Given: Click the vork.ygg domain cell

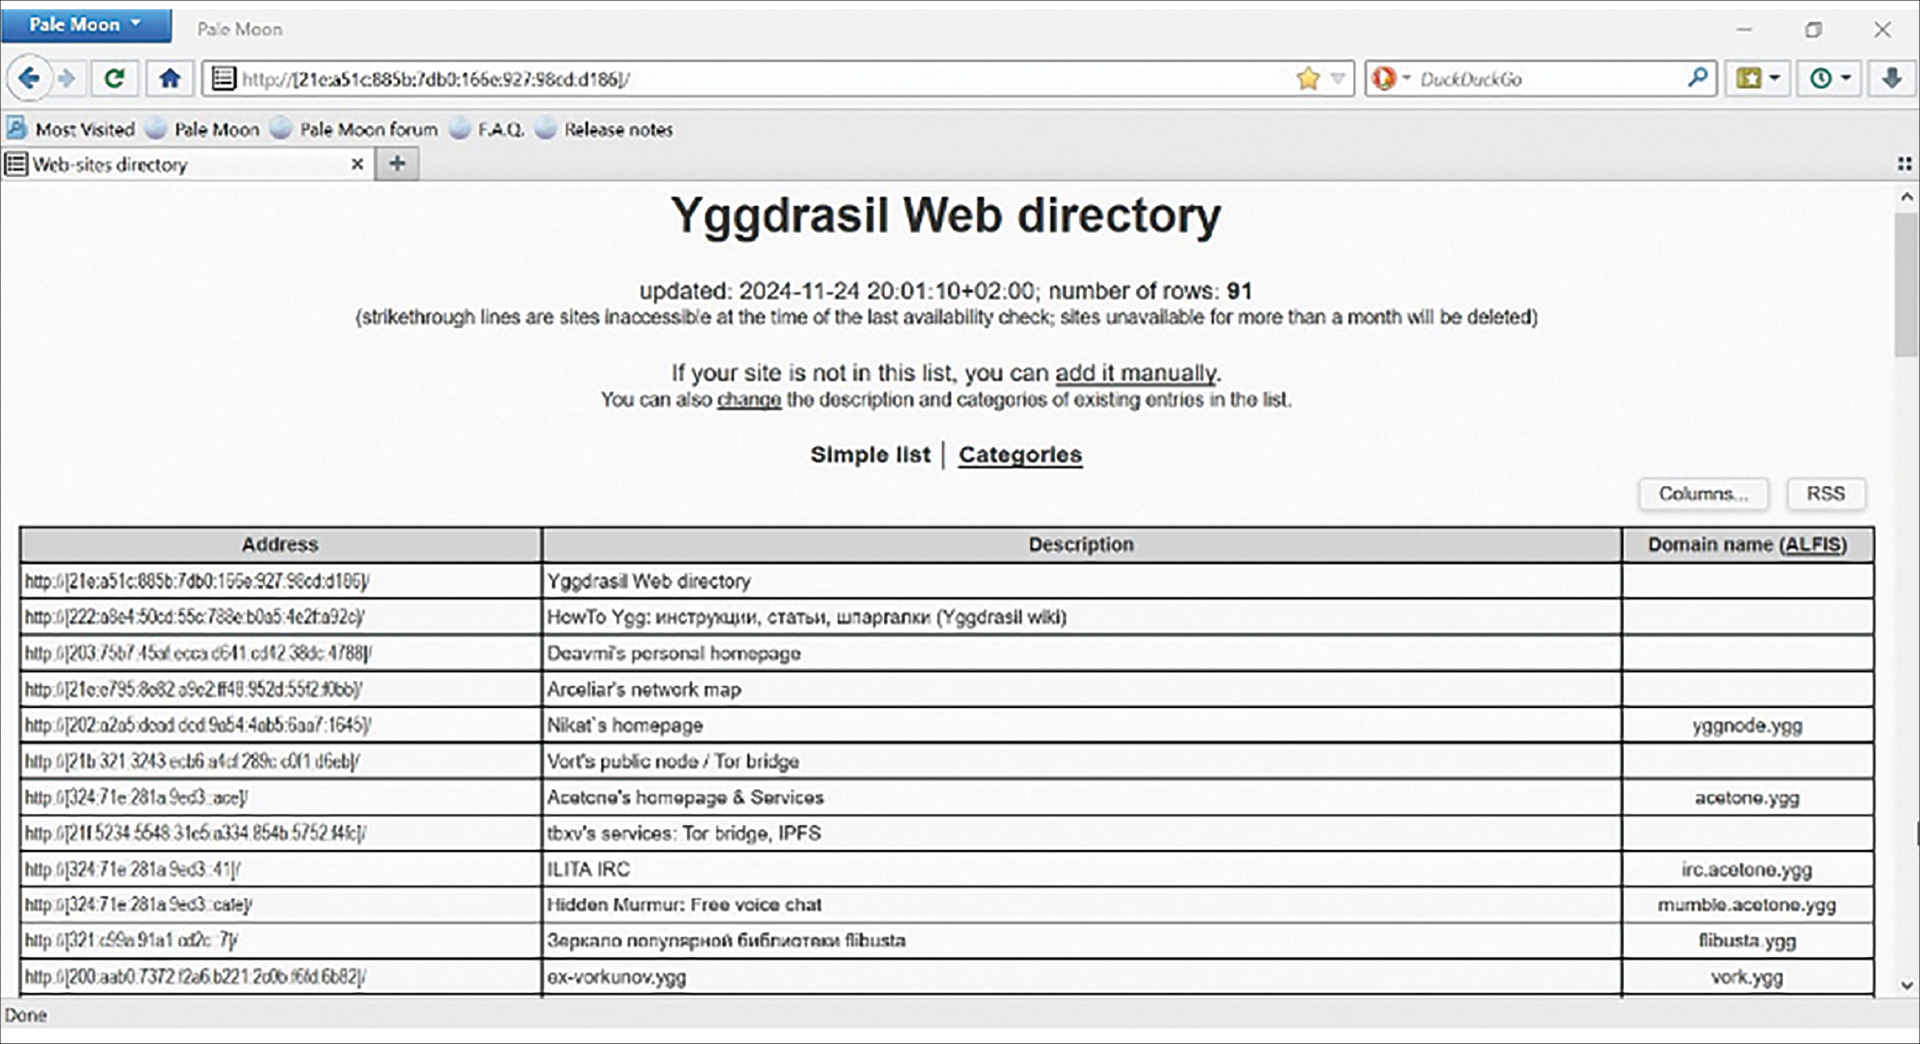Looking at the screenshot, I should (x=1747, y=977).
